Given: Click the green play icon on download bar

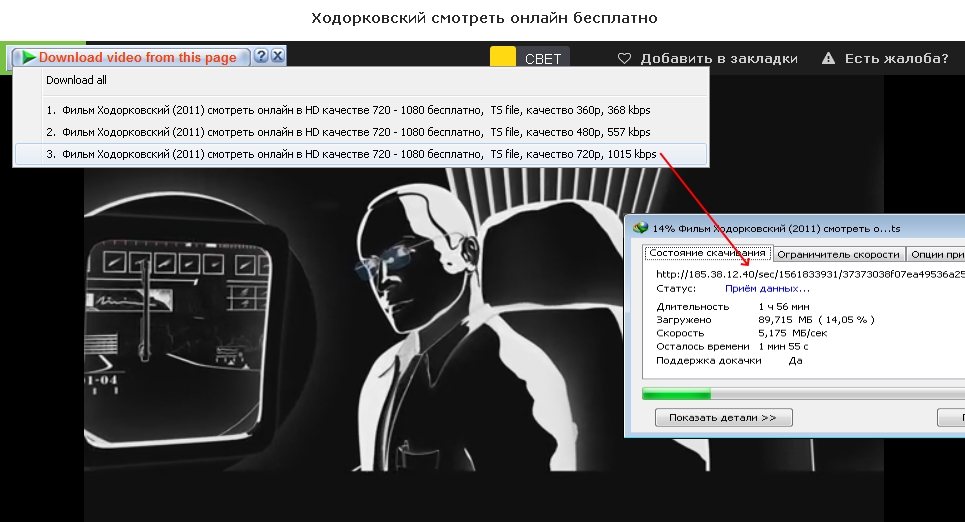Looking at the screenshot, I should tap(28, 57).
